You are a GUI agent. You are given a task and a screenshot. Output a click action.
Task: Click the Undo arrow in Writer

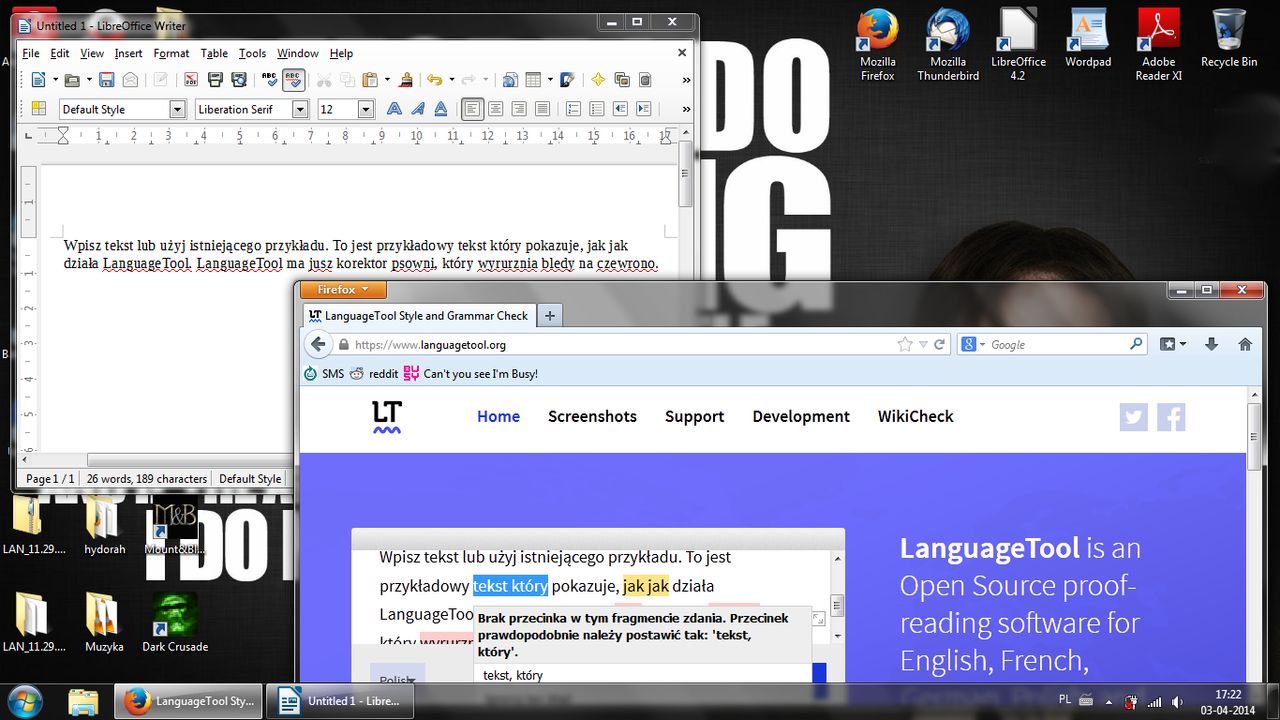434,80
